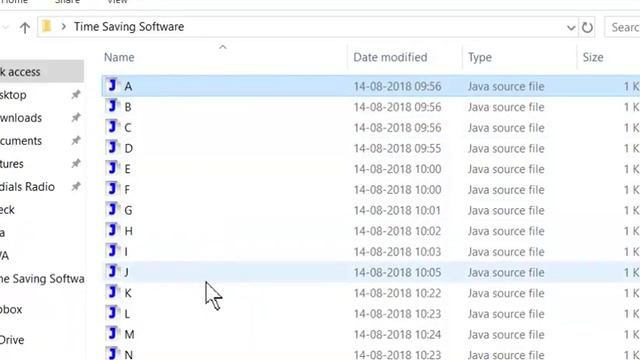Click the Java file icon for M
Screen dimensions: 640x360
[112, 333]
